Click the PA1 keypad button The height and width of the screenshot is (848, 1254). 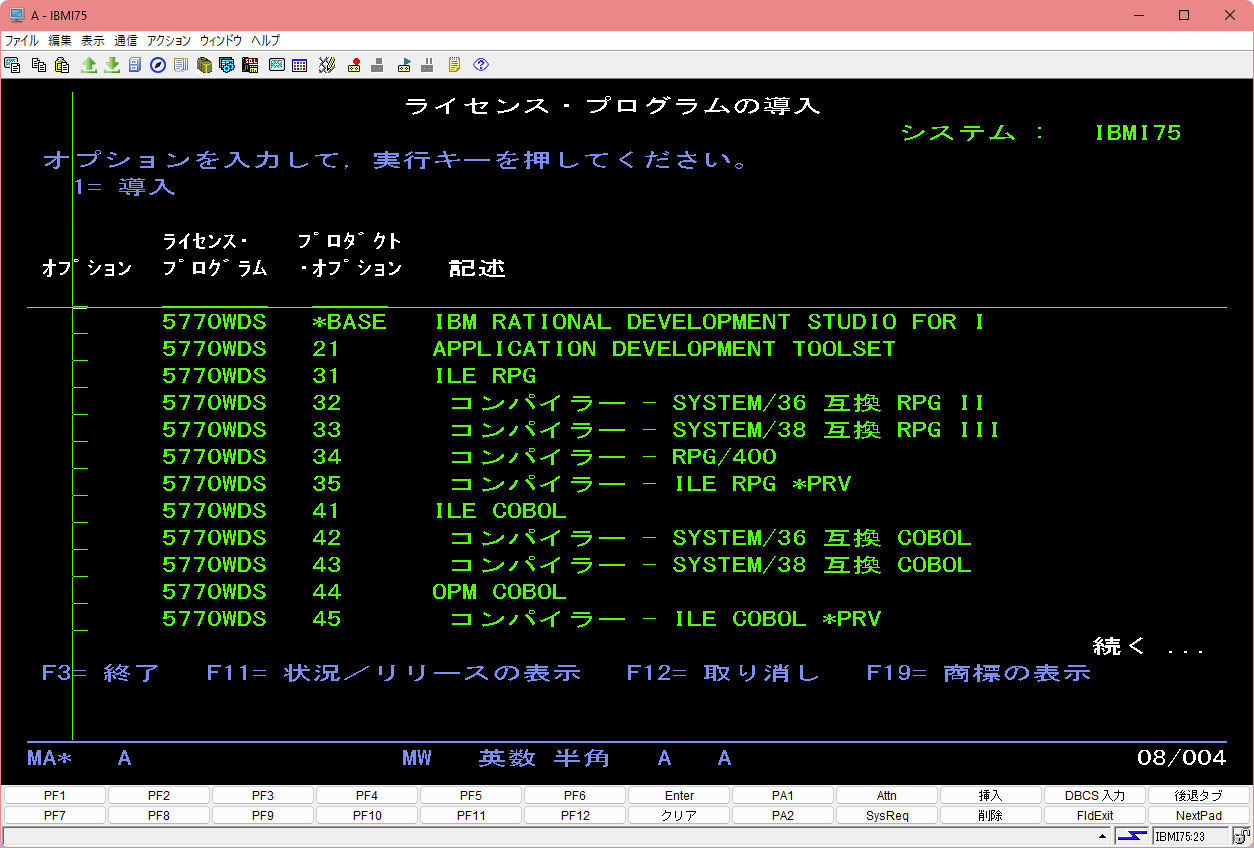click(783, 796)
